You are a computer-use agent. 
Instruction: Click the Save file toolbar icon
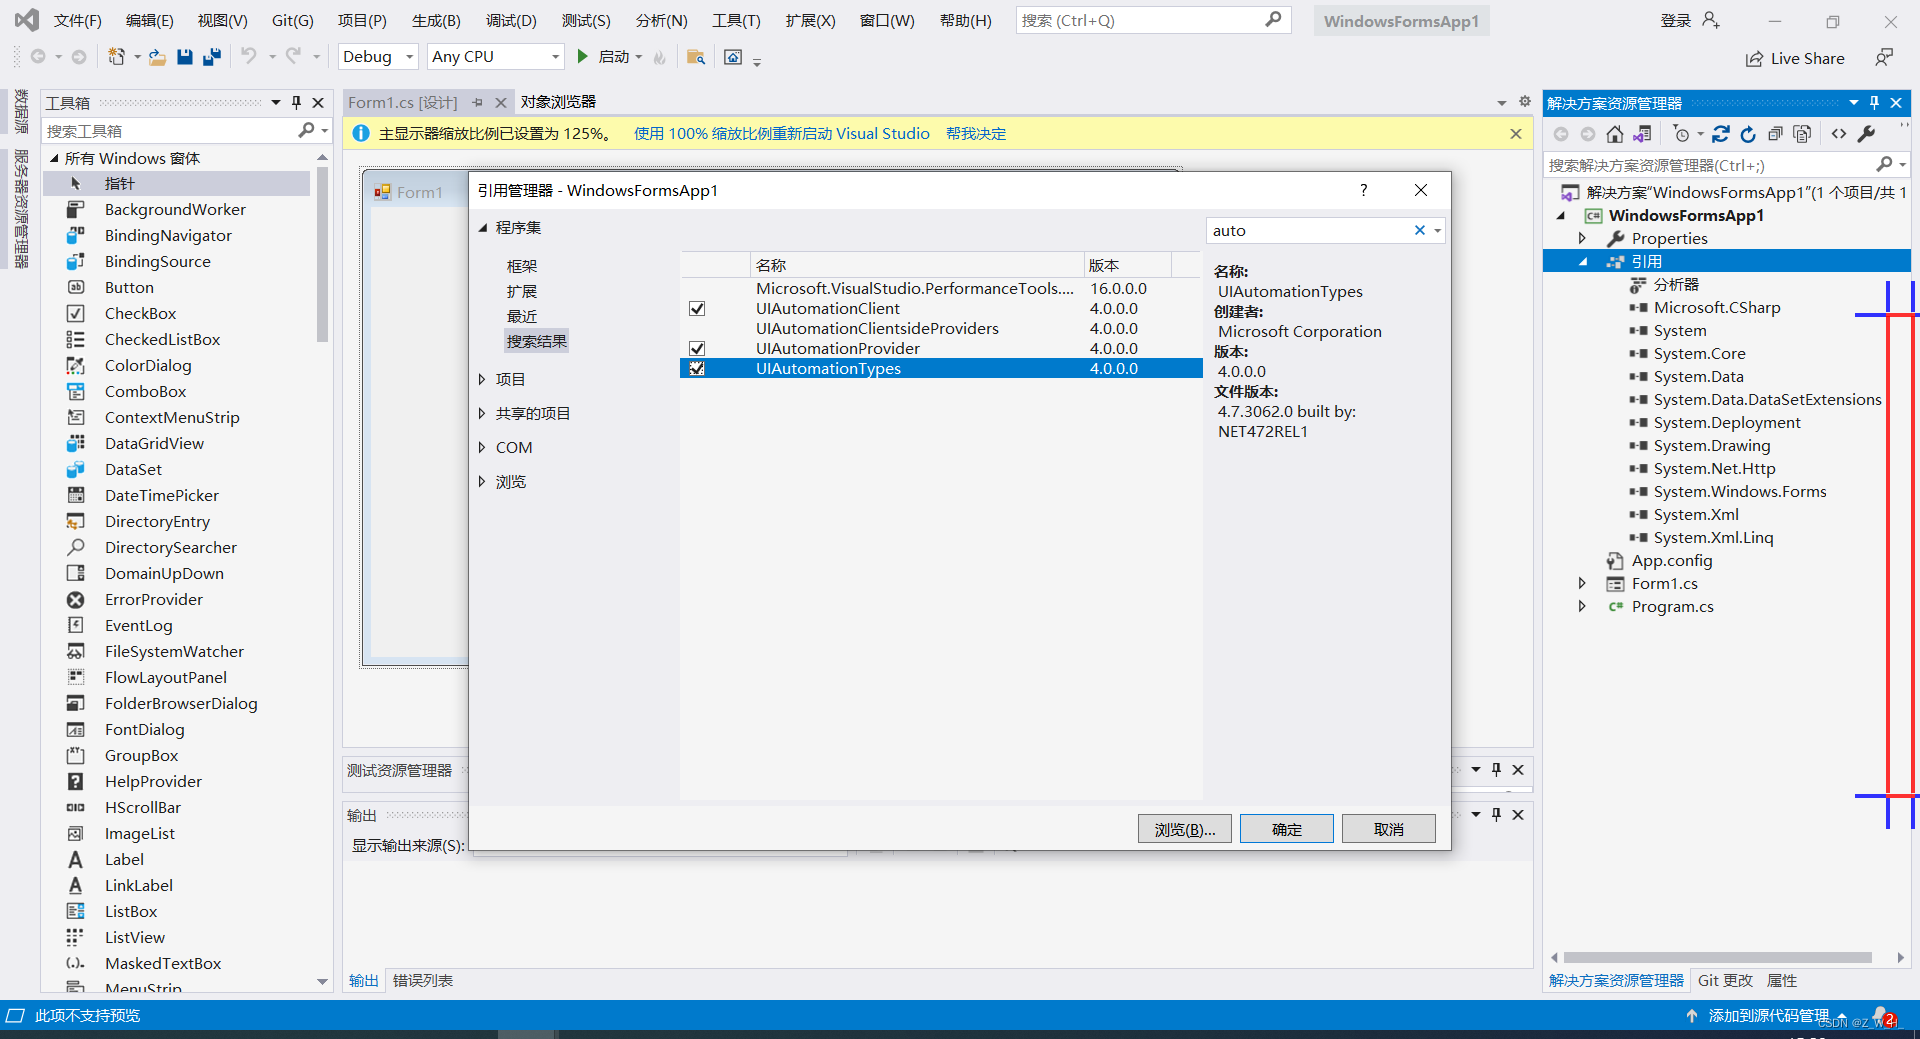click(185, 57)
